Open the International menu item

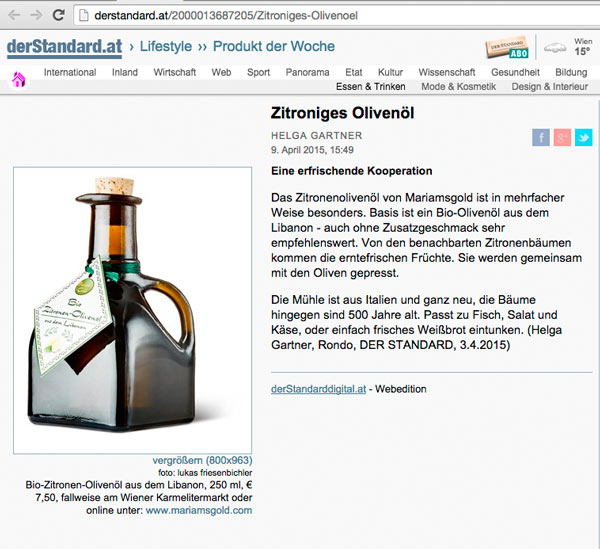pyautogui.click(x=70, y=72)
